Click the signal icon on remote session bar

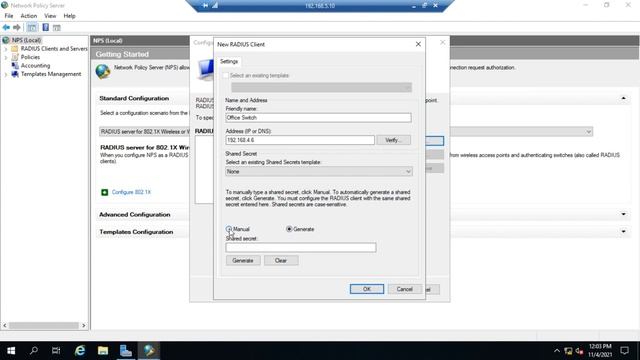pos(215,5)
